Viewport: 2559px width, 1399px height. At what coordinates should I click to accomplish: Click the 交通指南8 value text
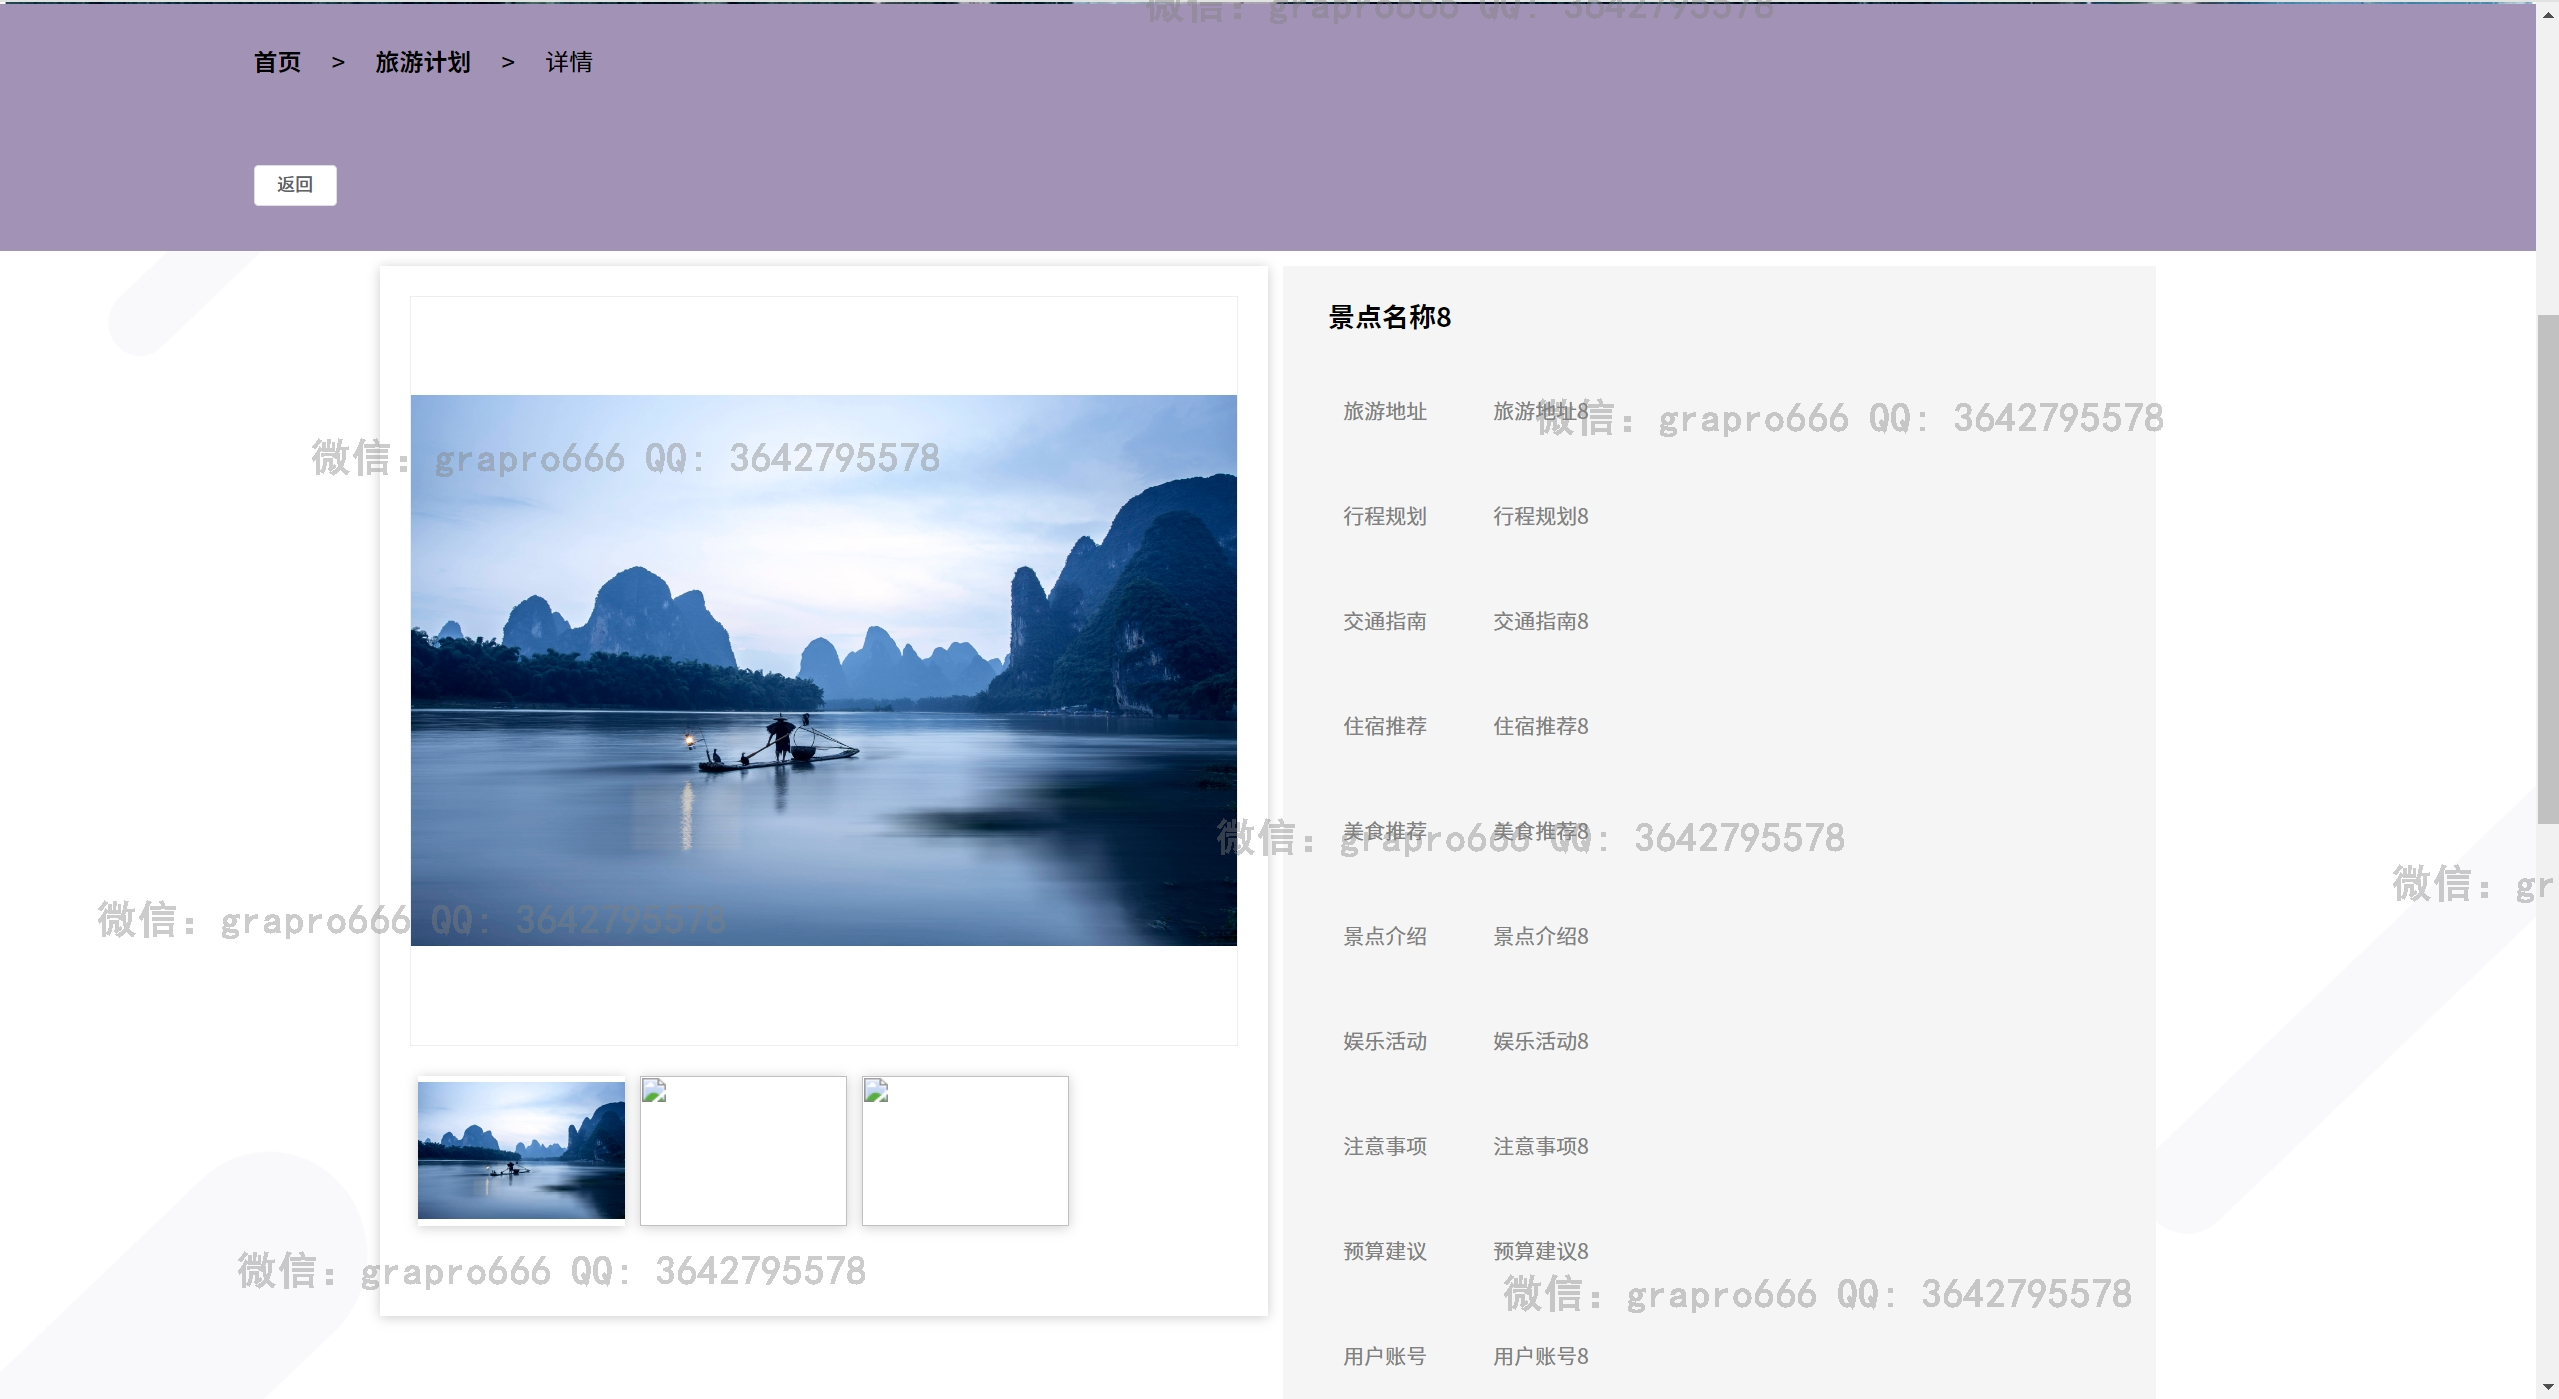(x=1540, y=621)
